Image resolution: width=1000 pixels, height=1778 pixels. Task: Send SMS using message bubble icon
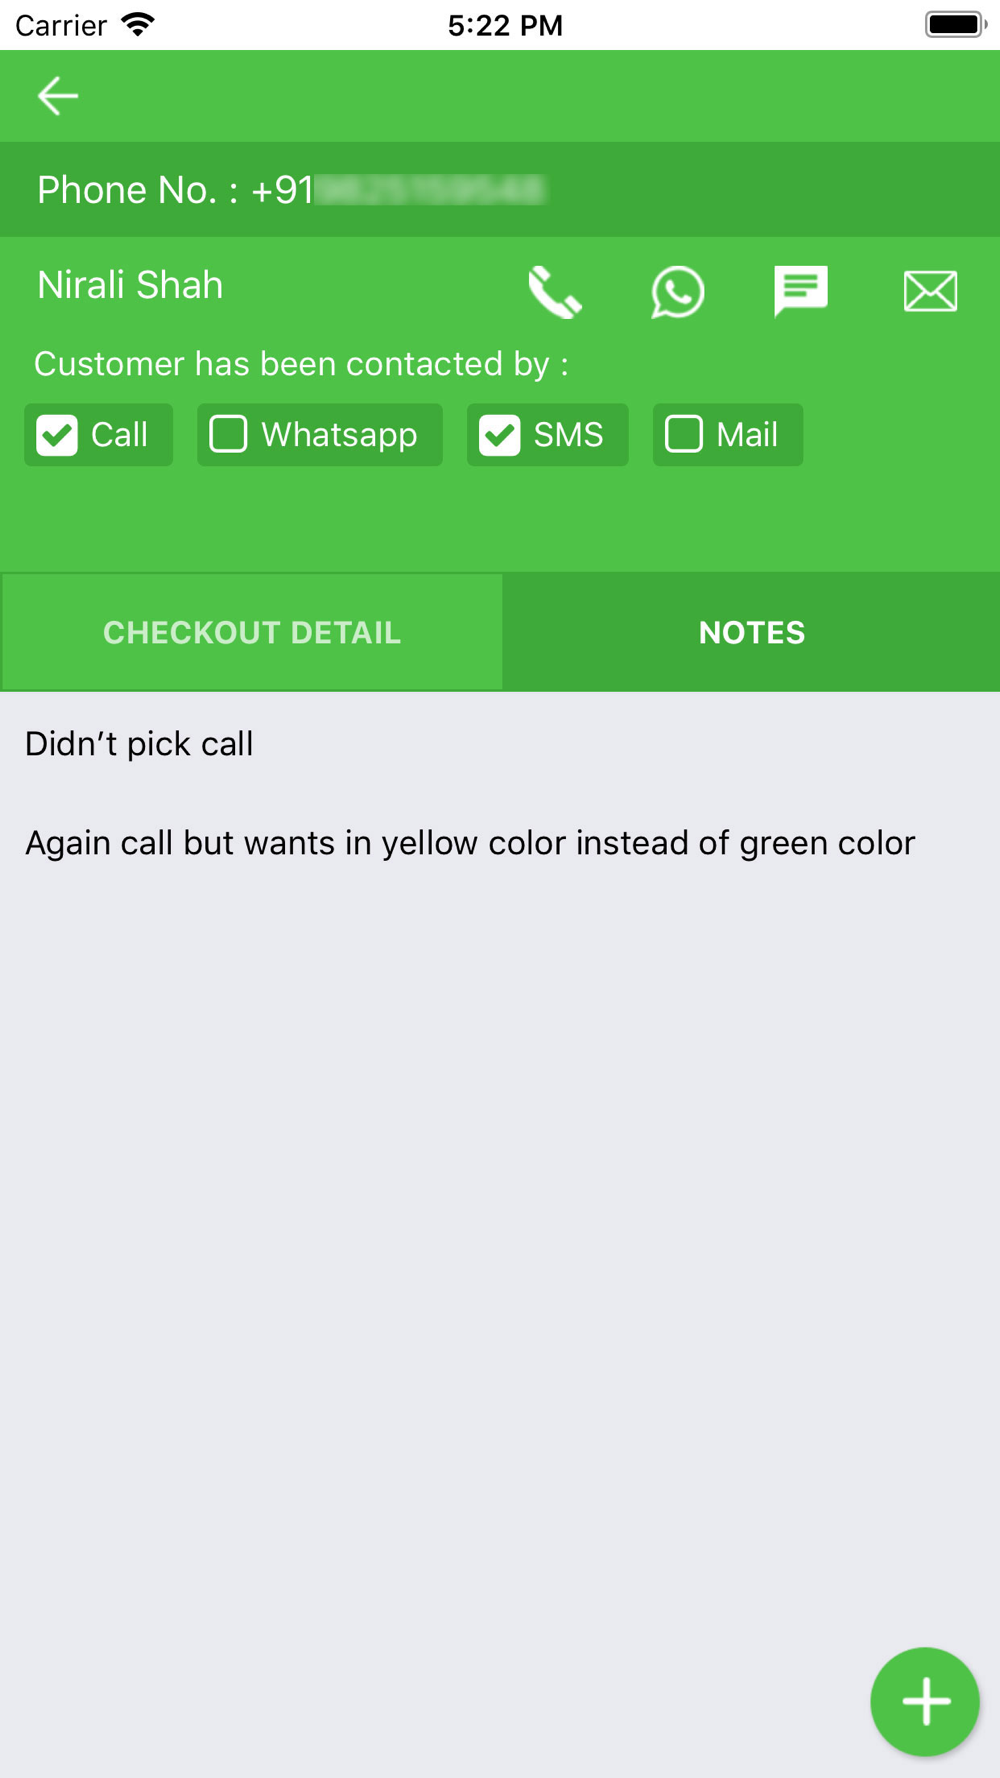(801, 292)
